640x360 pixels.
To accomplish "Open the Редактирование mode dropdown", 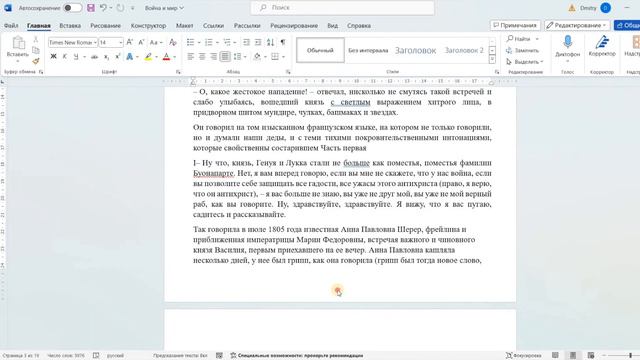I will click(x=577, y=25).
